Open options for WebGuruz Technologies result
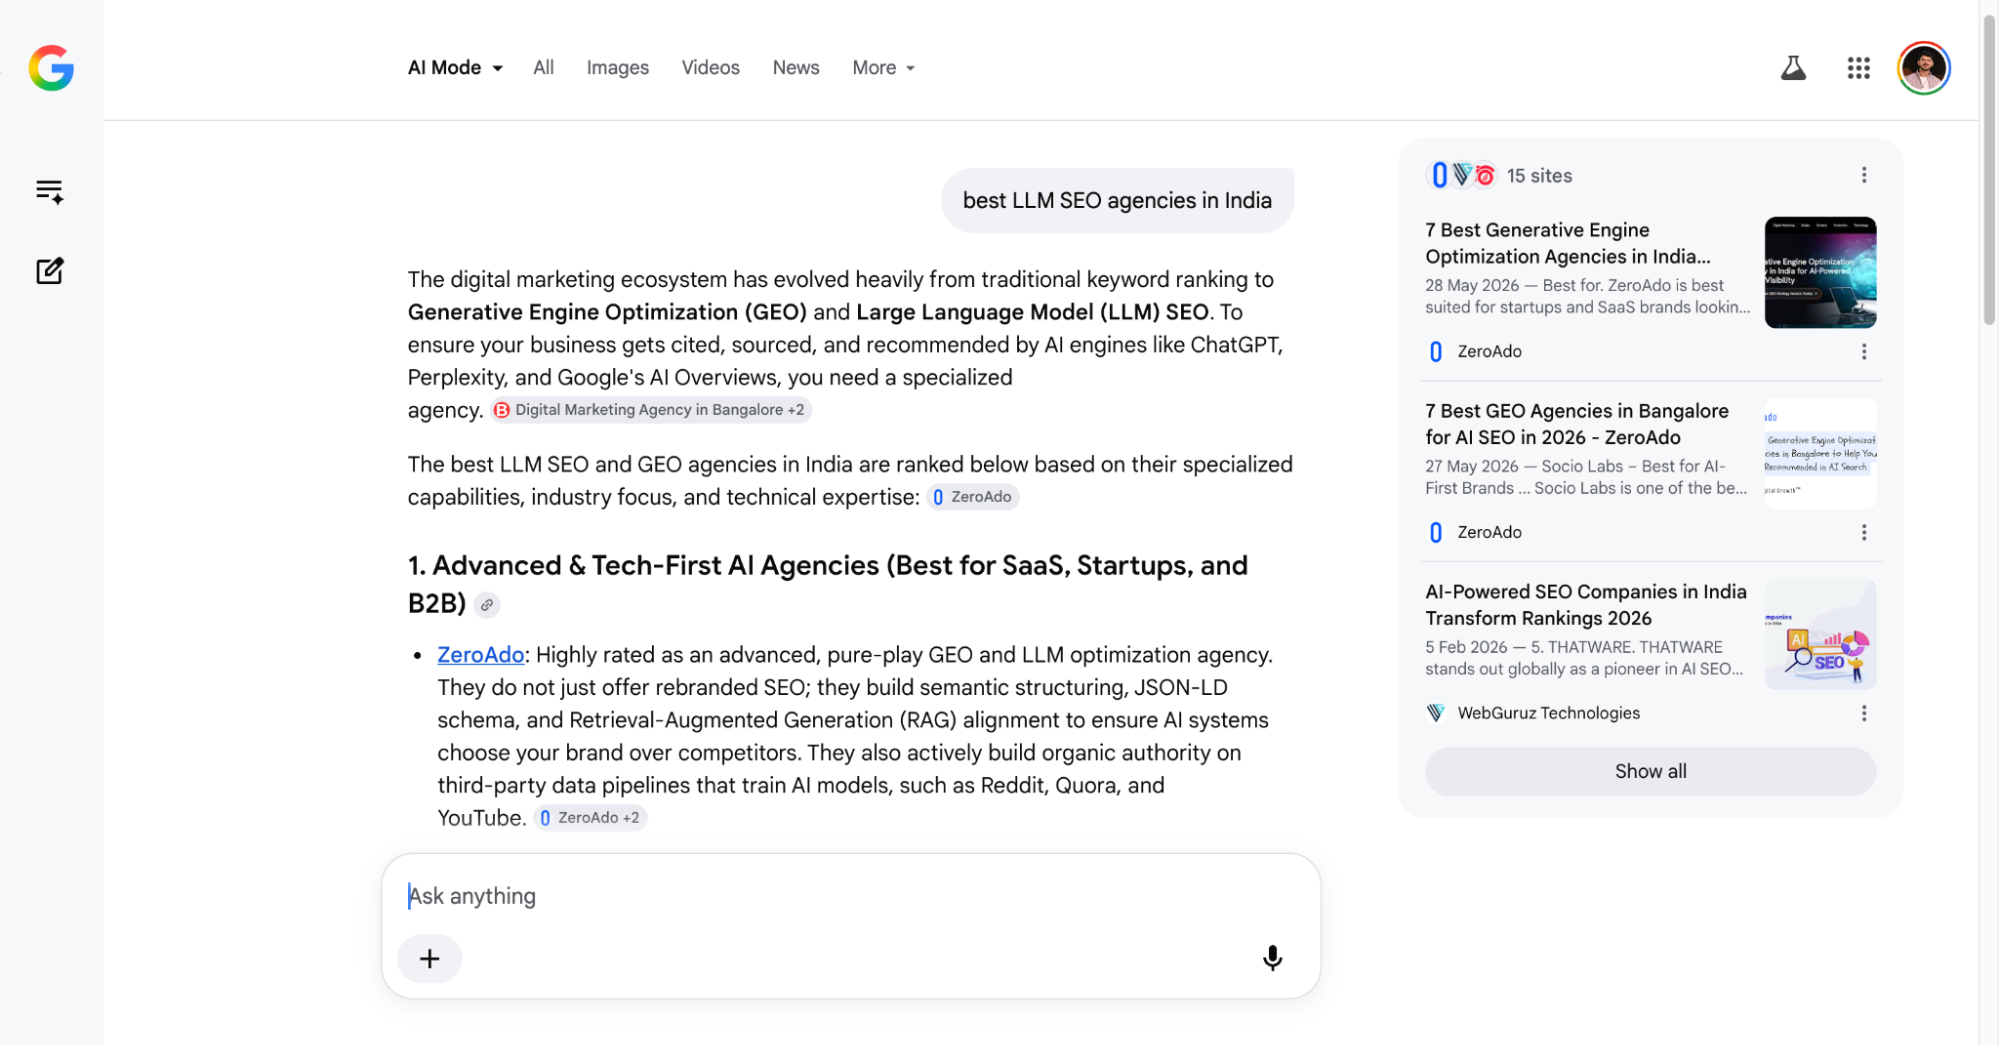Viewport: 1999px width, 1046px height. coord(1864,714)
